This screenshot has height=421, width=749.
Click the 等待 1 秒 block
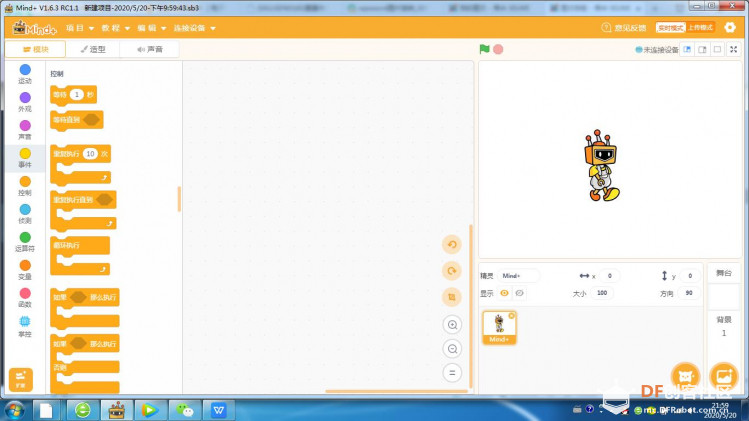tap(73, 95)
